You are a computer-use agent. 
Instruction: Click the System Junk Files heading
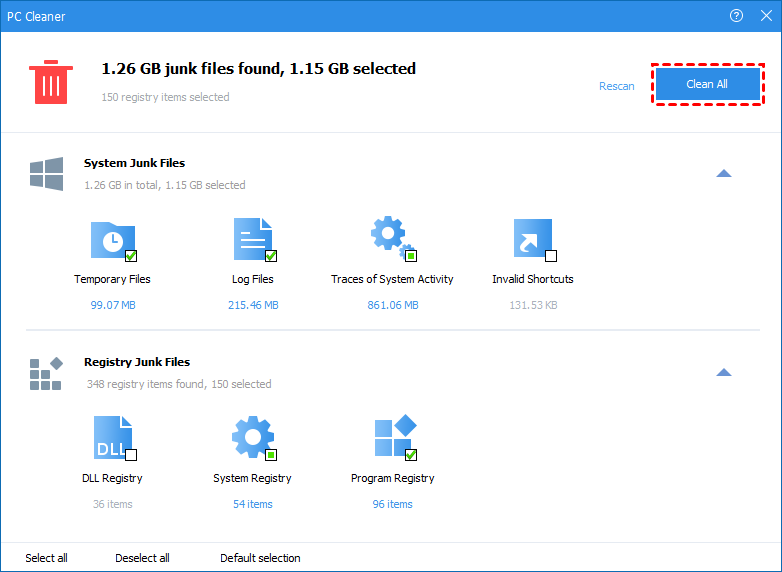pyautogui.click(x=134, y=163)
